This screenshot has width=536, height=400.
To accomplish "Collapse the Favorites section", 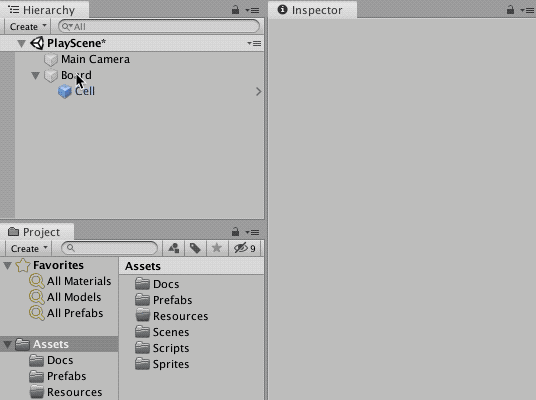I will coord(8,266).
